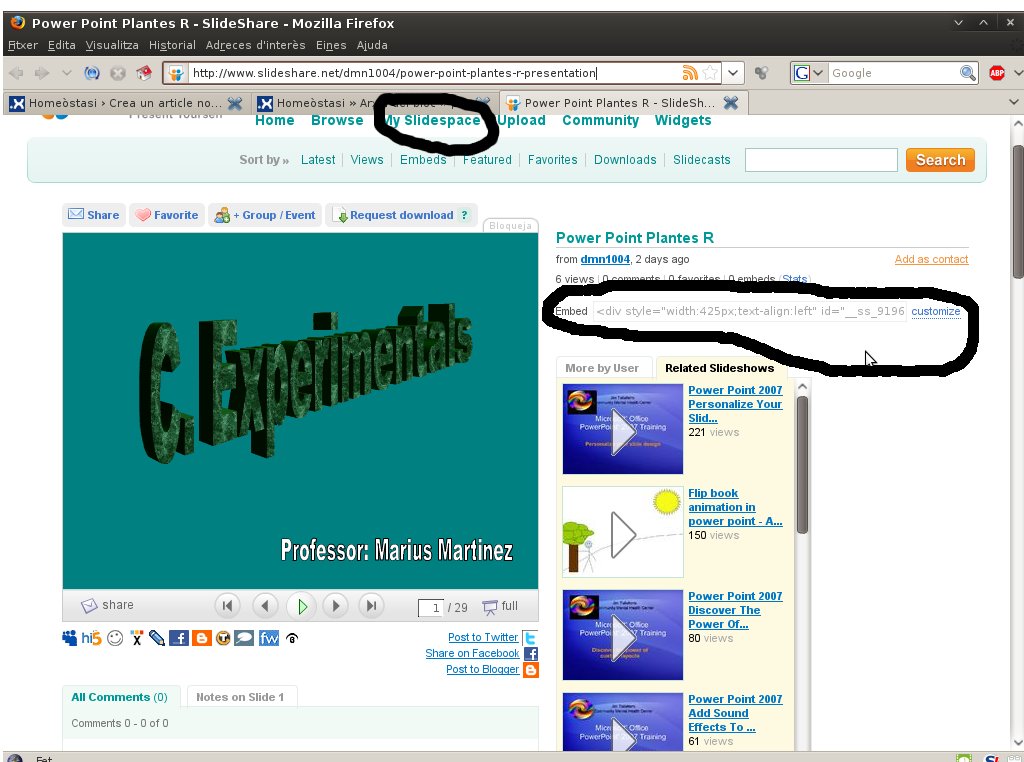Click the fw share icon
1024x762 pixels.
tap(268, 638)
